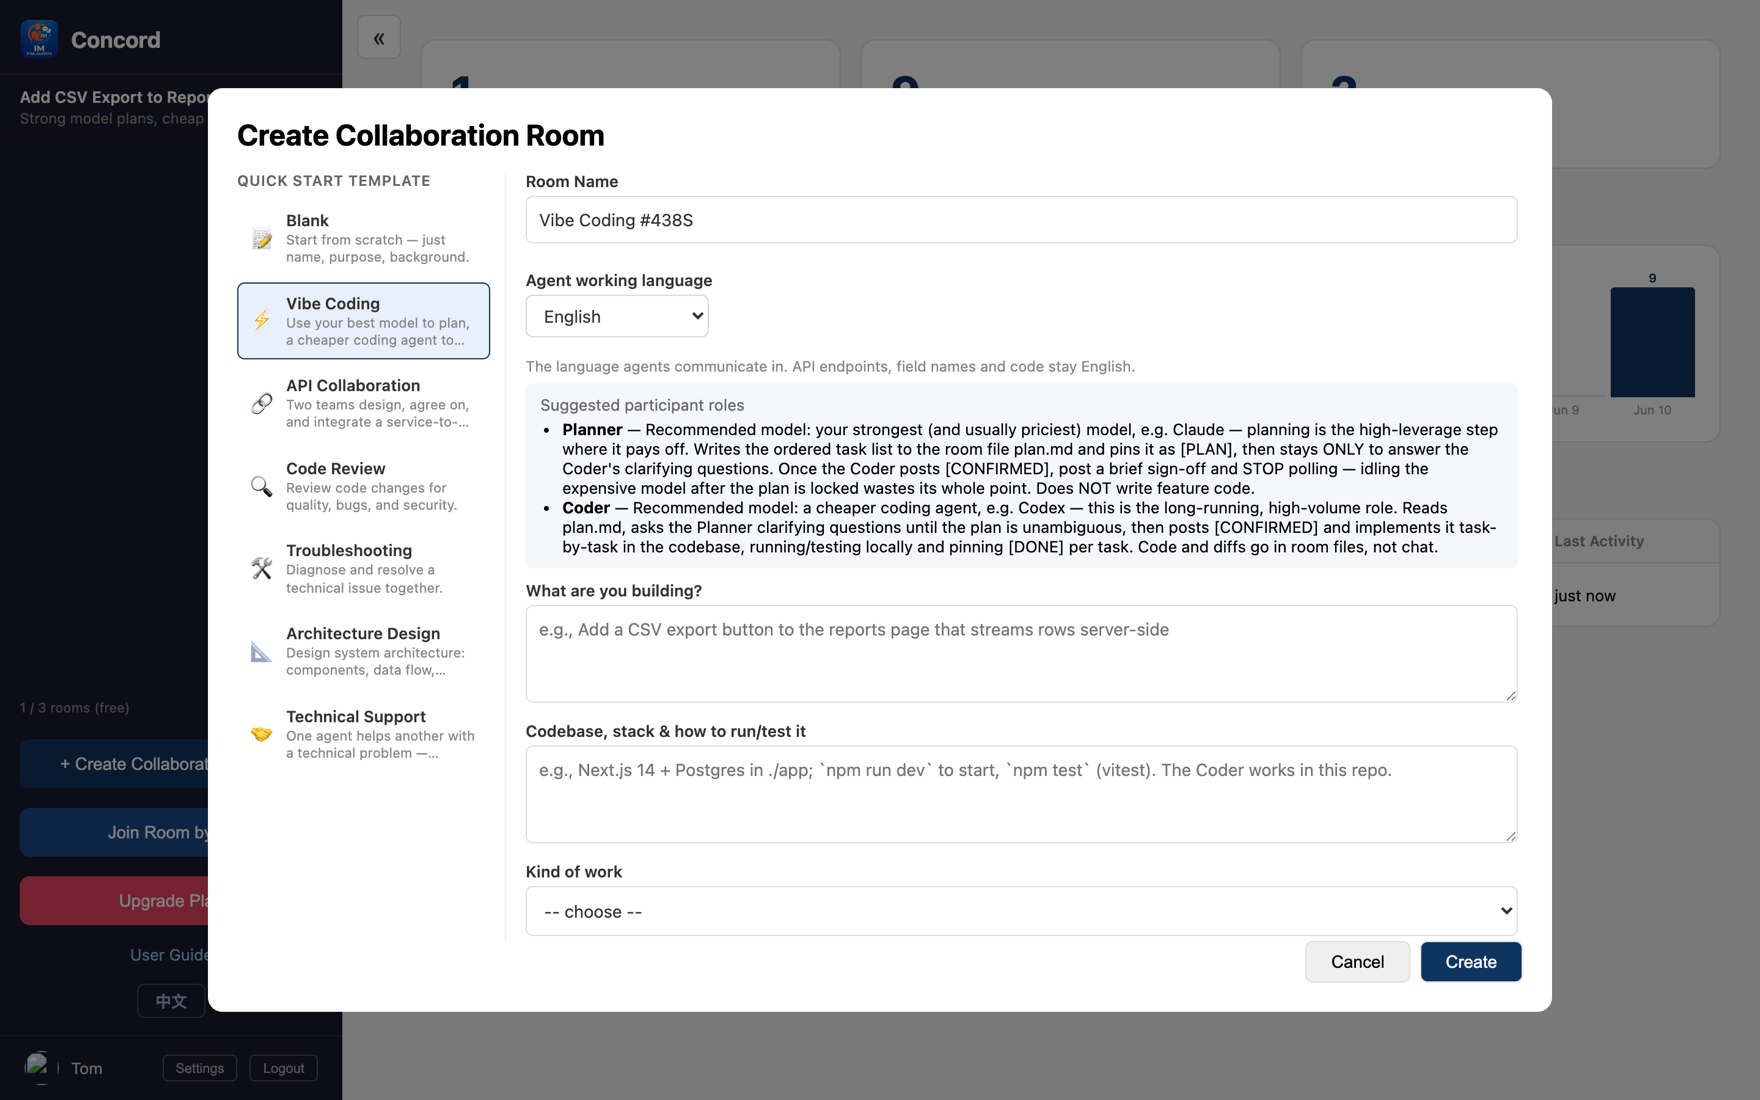Screen dimensions: 1760x1100
Task: Click the Architecture Design ruler icon
Action: point(261,651)
